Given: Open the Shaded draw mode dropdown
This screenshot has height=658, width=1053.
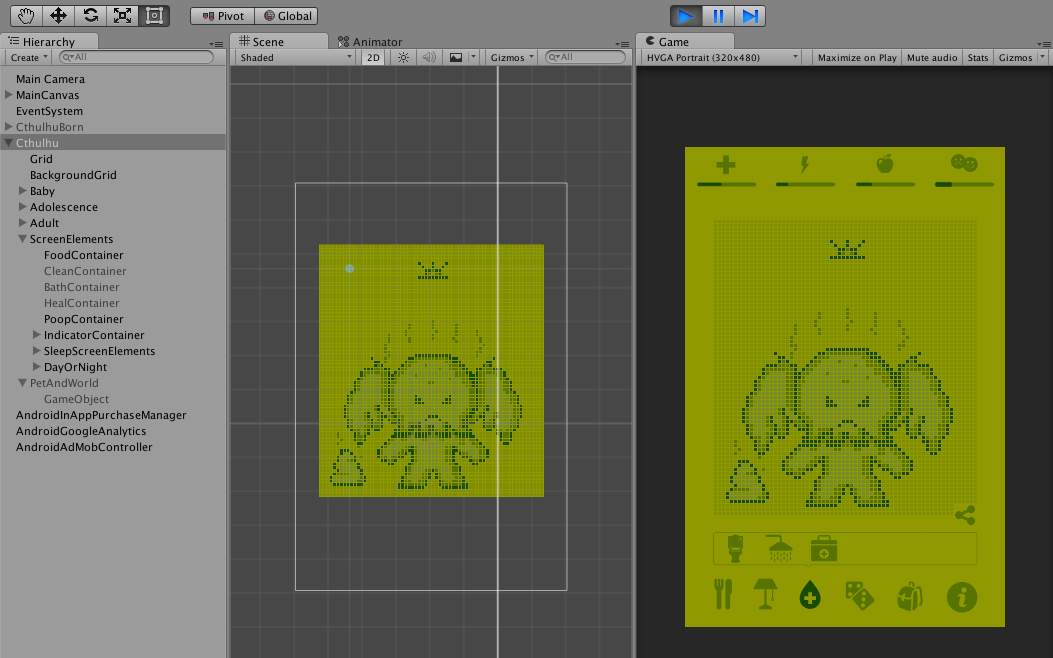Looking at the screenshot, I should tap(295, 58).
